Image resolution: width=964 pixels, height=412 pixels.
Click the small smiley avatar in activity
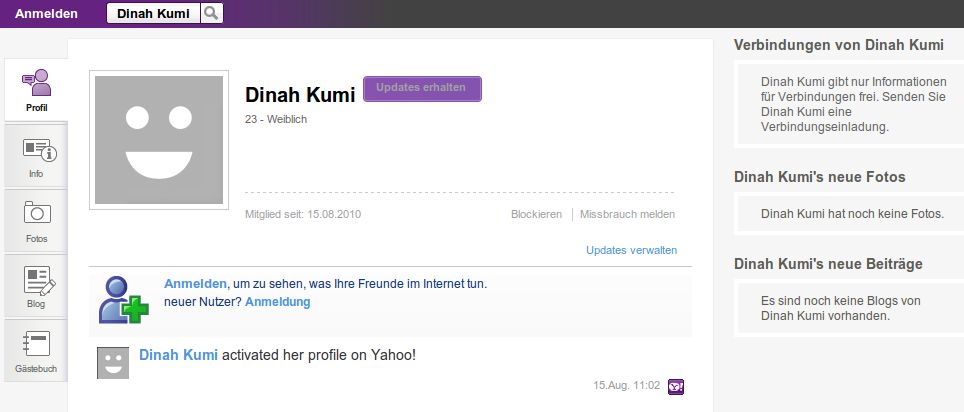coord(113,363)
